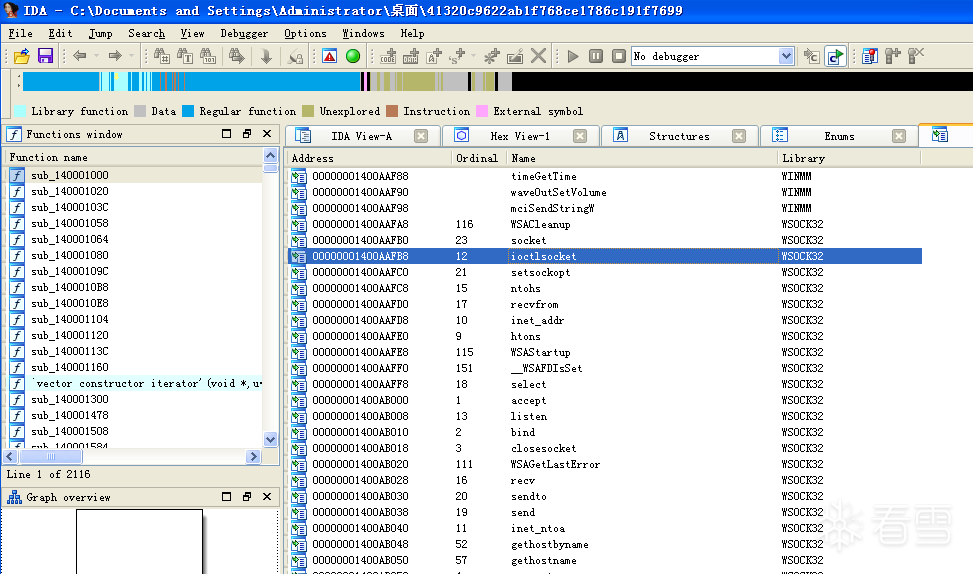The width and height of the screenshot is (973, 574).
Task: Open the back-arrow history dropdown
Action: tap(96, 56)
